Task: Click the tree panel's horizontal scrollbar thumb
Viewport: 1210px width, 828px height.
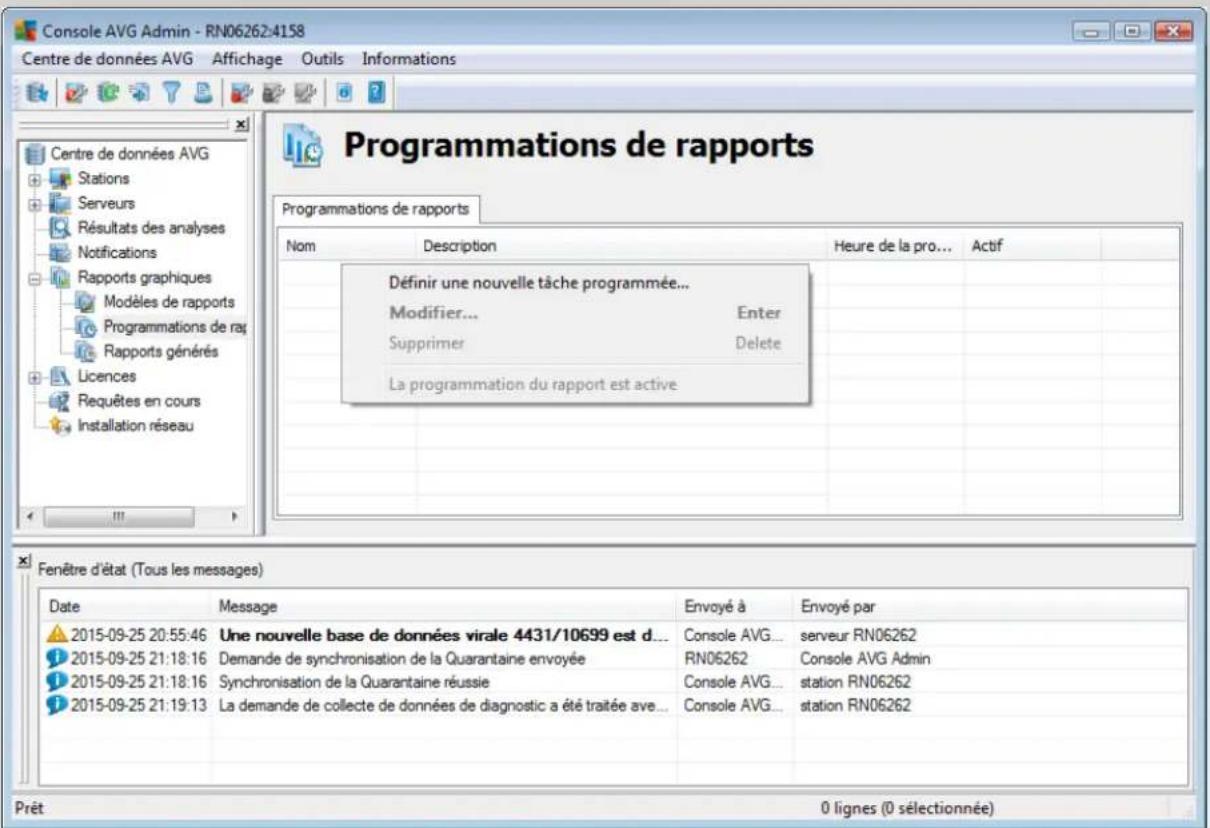Action: [118, 518]
